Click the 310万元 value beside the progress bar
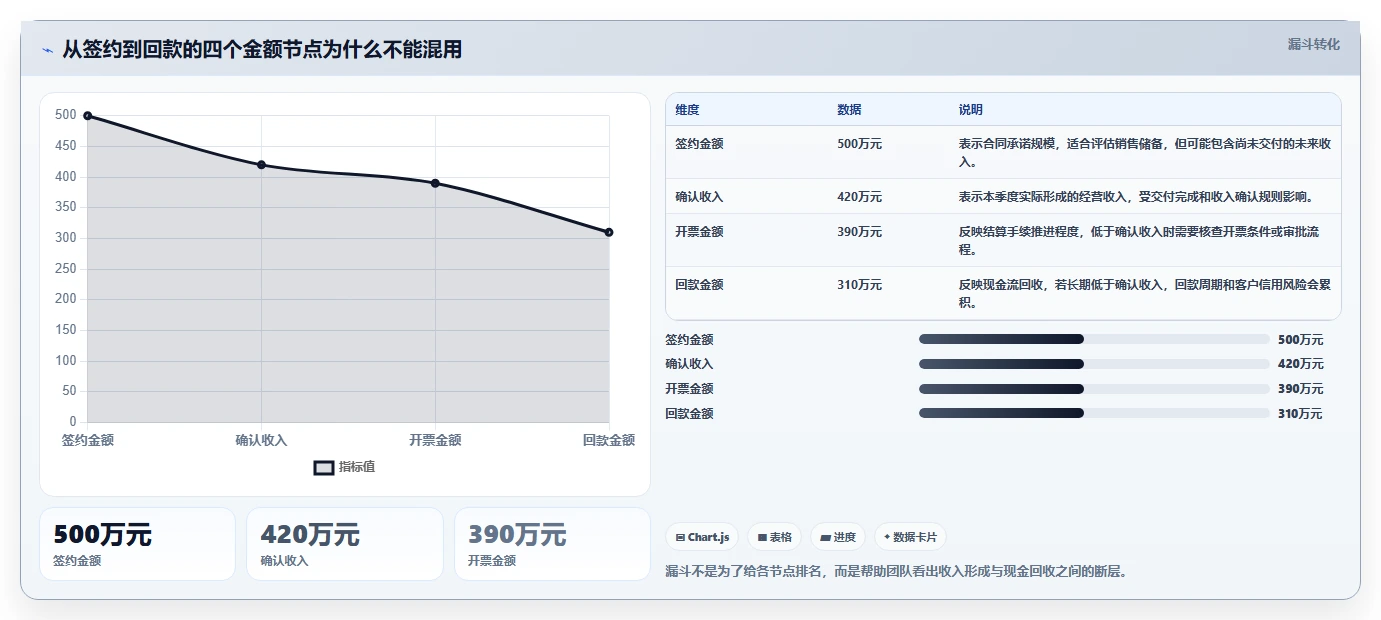The height and width of the screenshot is (620, 1381). pyautogui.click(x=1300, y=414)
